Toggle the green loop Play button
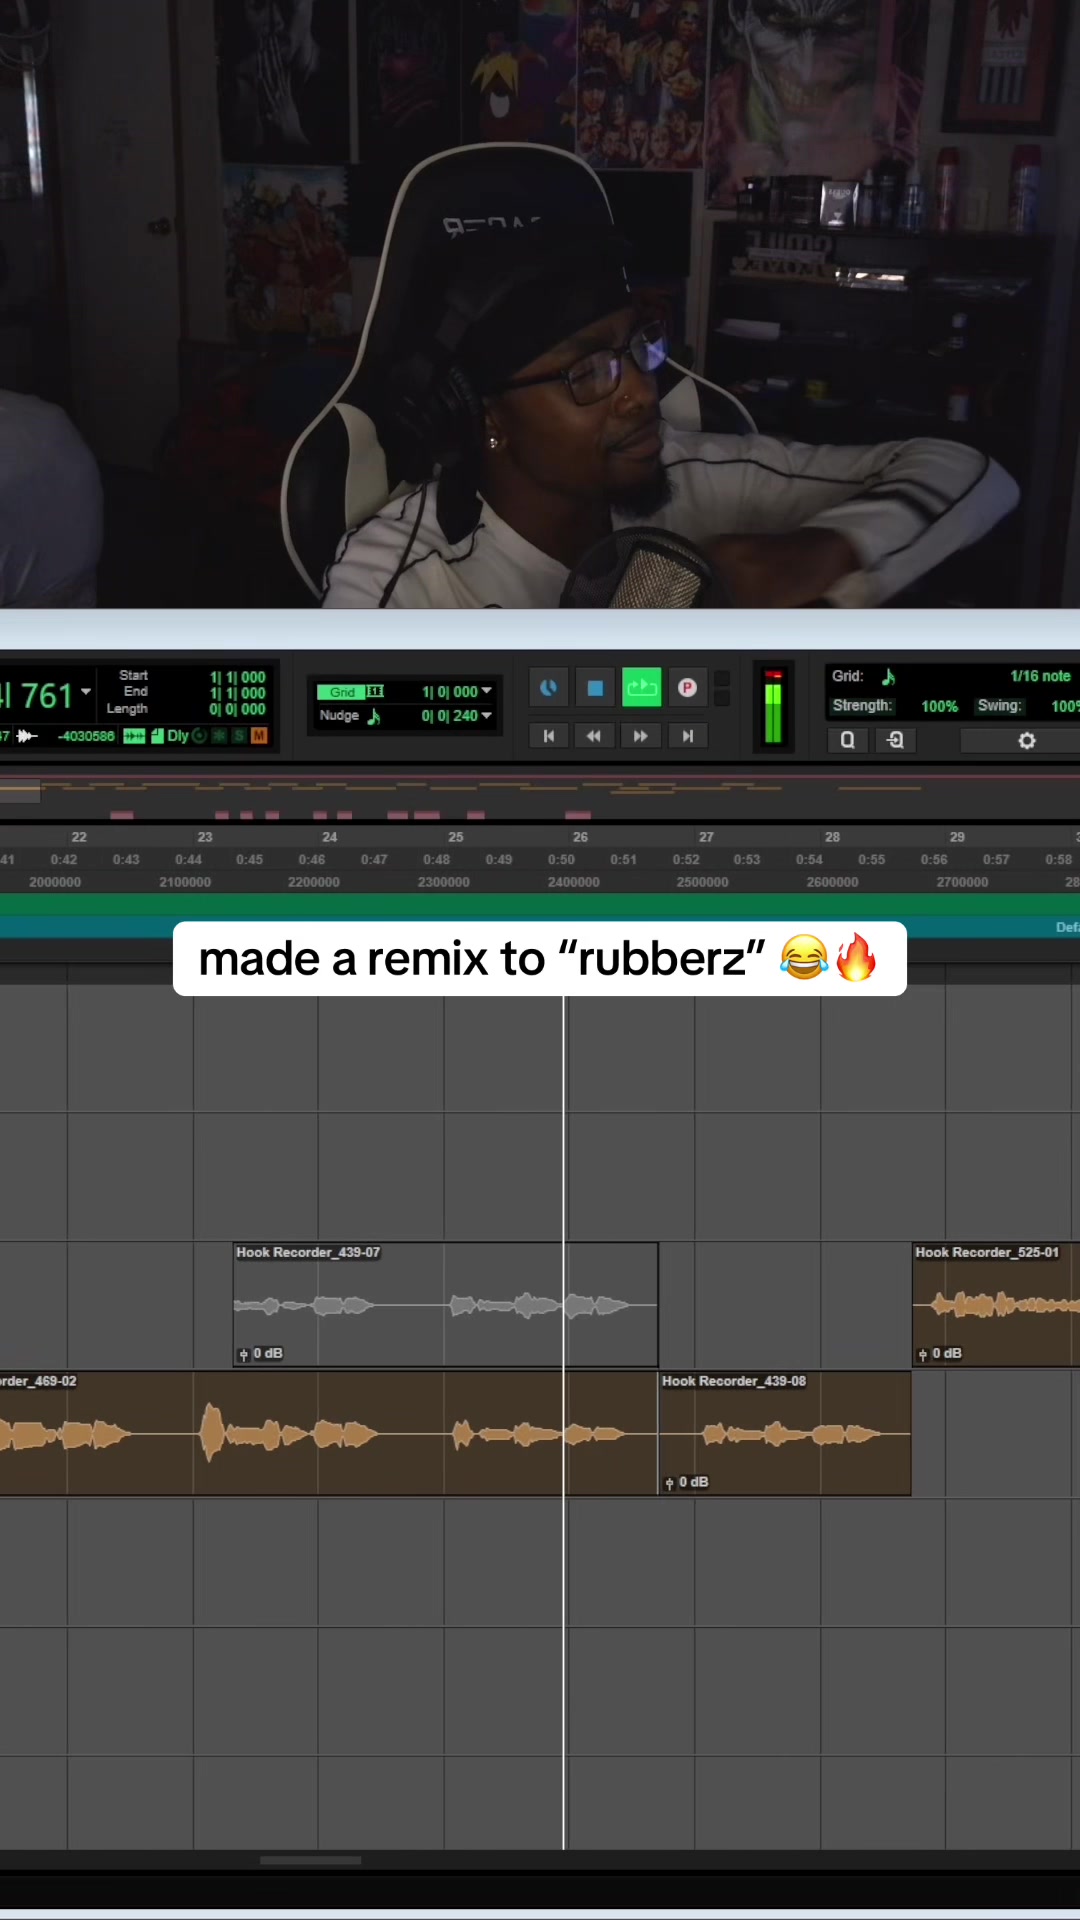 pos(642,688)
